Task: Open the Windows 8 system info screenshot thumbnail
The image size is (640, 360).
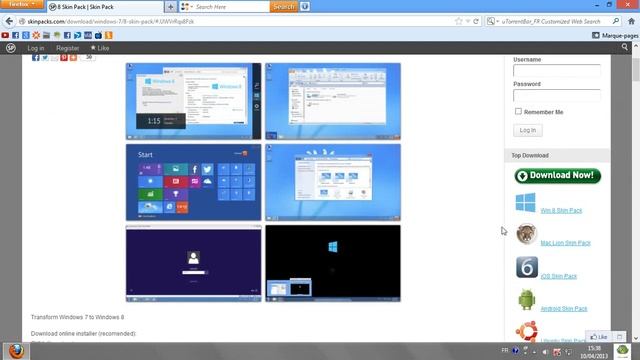Action: click(x=193, y=101)
